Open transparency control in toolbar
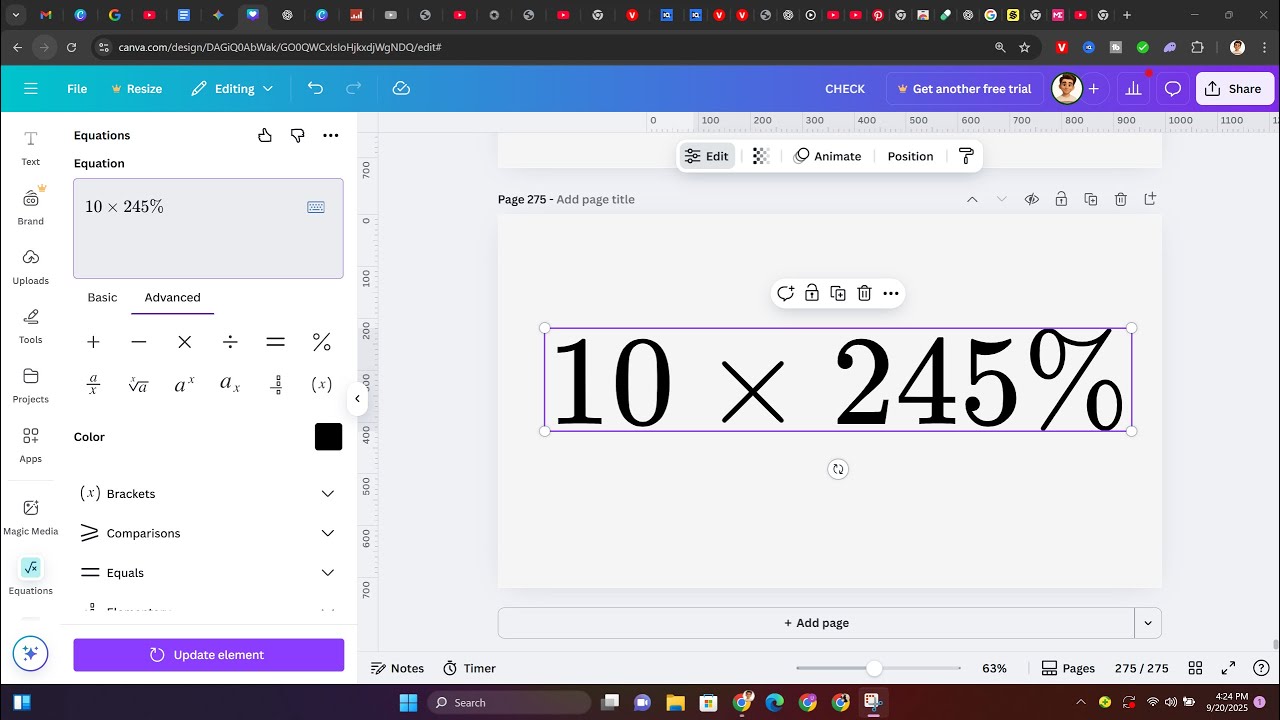1280x720 pixels. [761, 156]
